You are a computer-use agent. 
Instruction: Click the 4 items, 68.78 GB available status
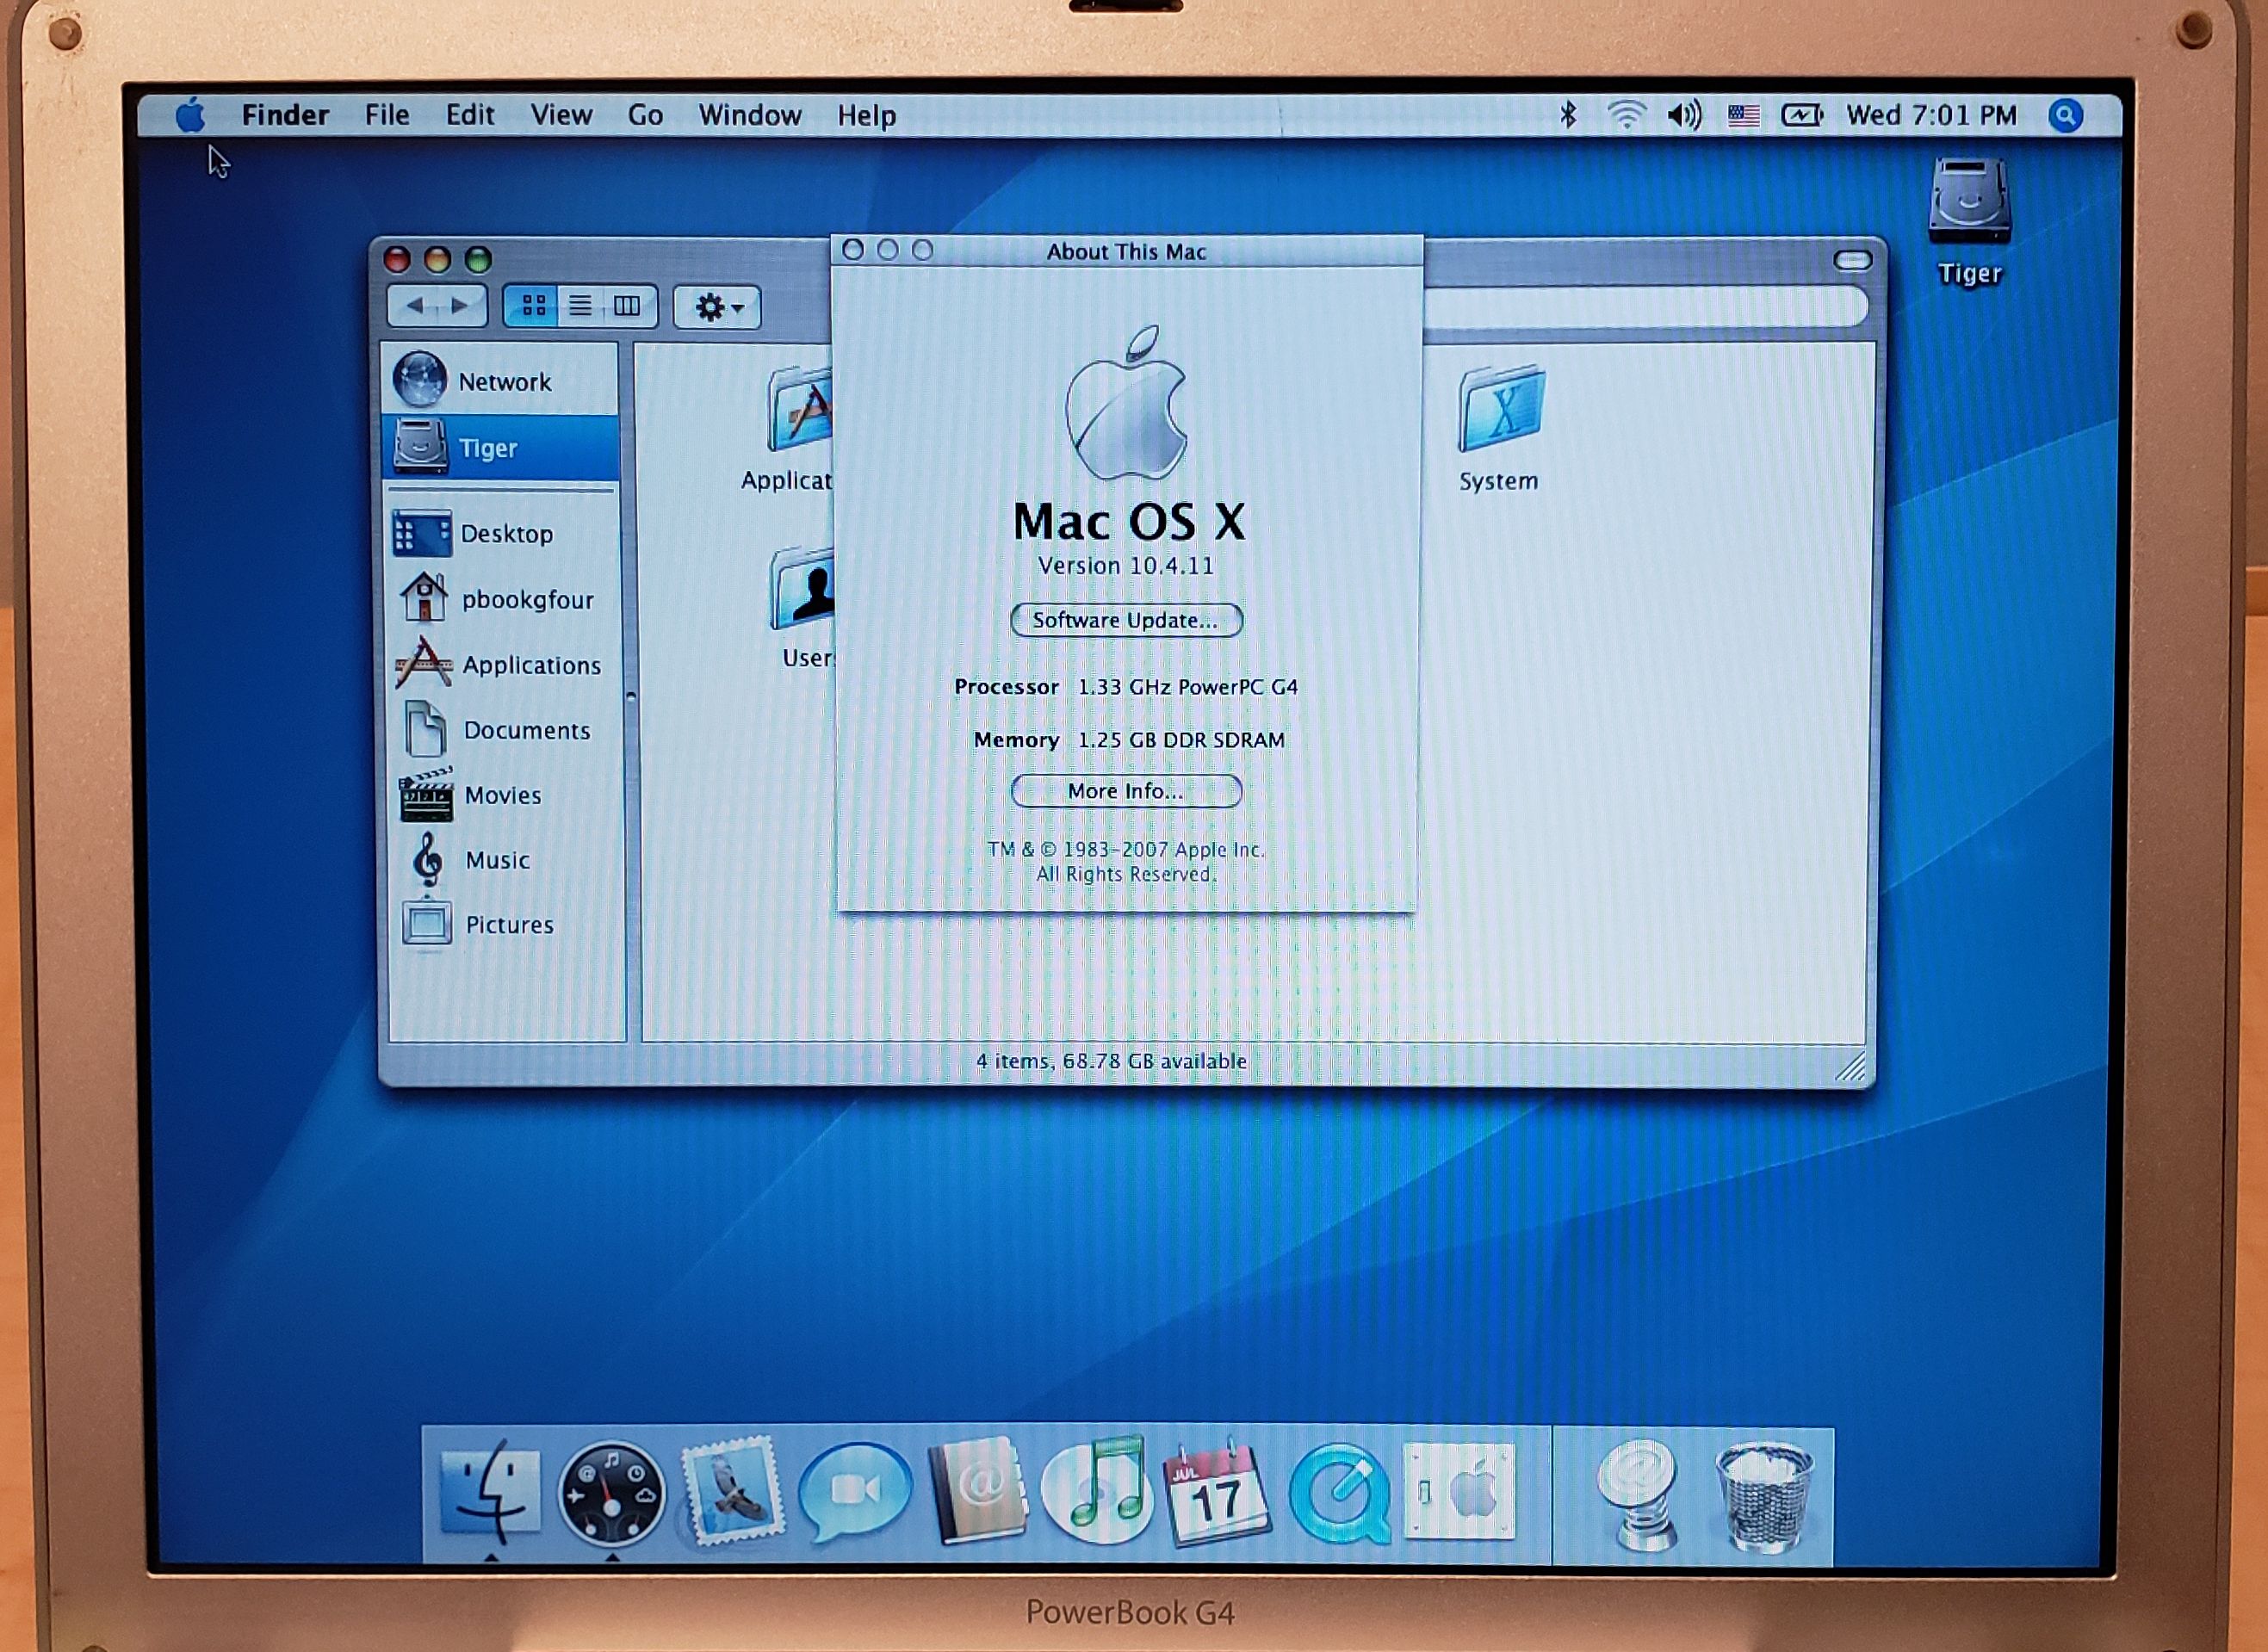point(1111,1061)
